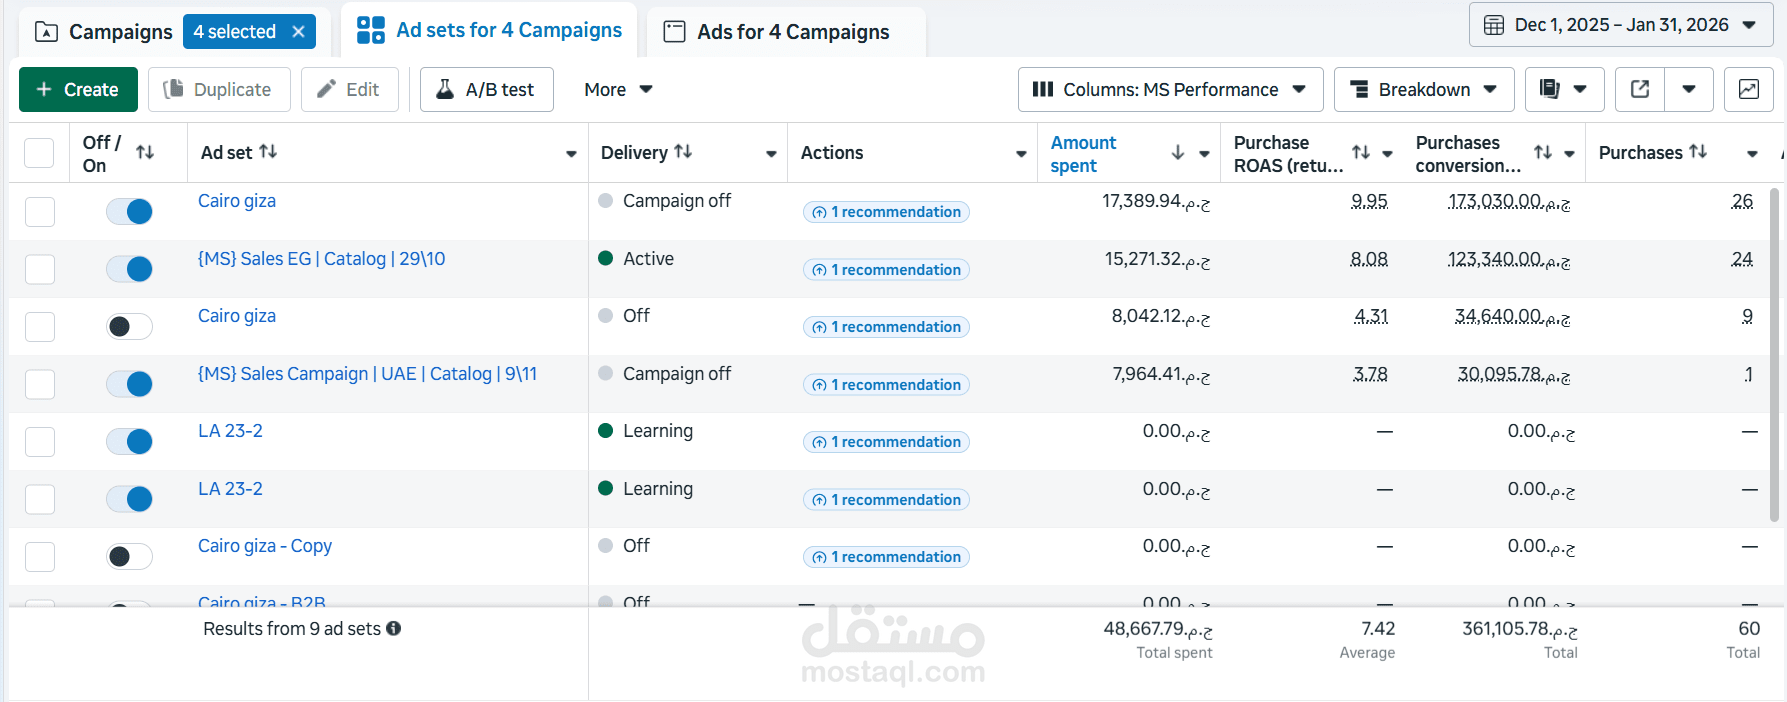Click the vertical scrollbar of the table
The image size is (1787, 702).
pyautogui.click(x=1776, y=355)
